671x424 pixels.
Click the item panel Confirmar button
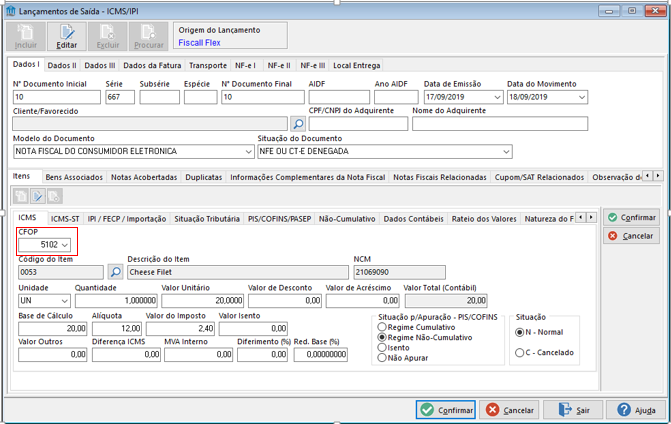point(632,218)
